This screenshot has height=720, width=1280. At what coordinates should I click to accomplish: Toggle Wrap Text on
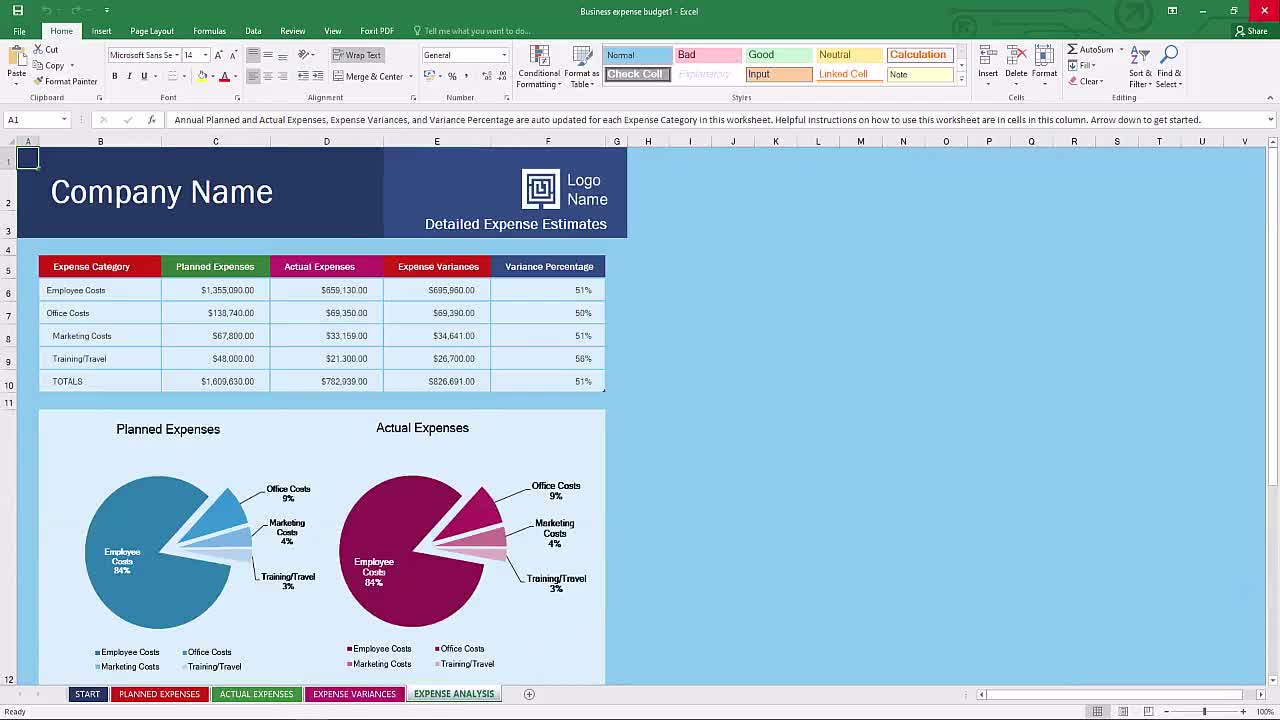(357, 55)
